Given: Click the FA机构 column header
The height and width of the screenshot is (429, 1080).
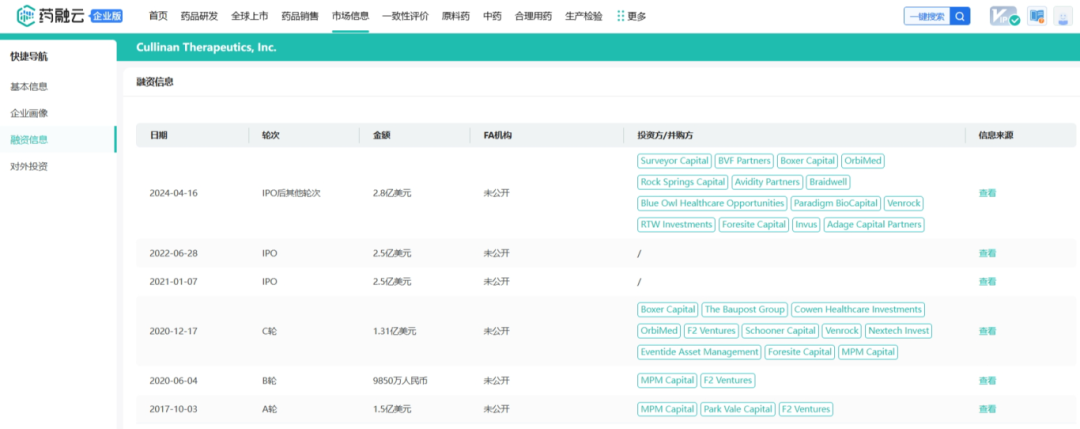Looking at the screenshot, I should click(497, 136).
